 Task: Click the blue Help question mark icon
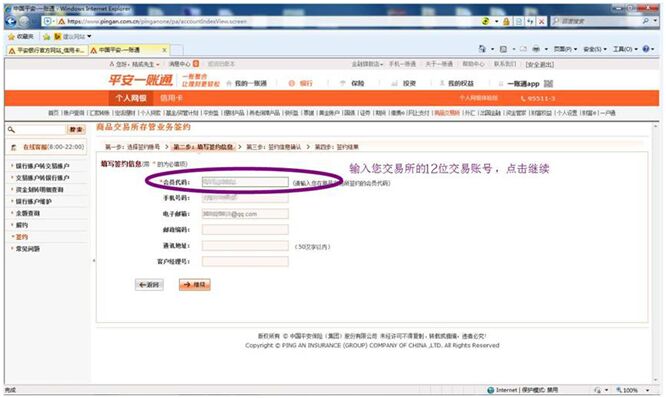pyautogui.click(x=646, y=49)
